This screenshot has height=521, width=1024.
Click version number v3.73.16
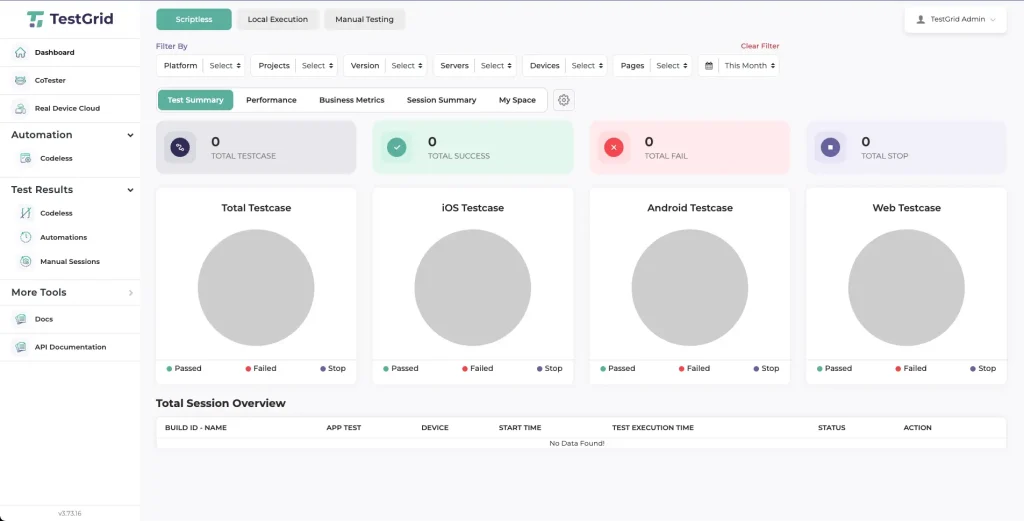tap(70, 514)
